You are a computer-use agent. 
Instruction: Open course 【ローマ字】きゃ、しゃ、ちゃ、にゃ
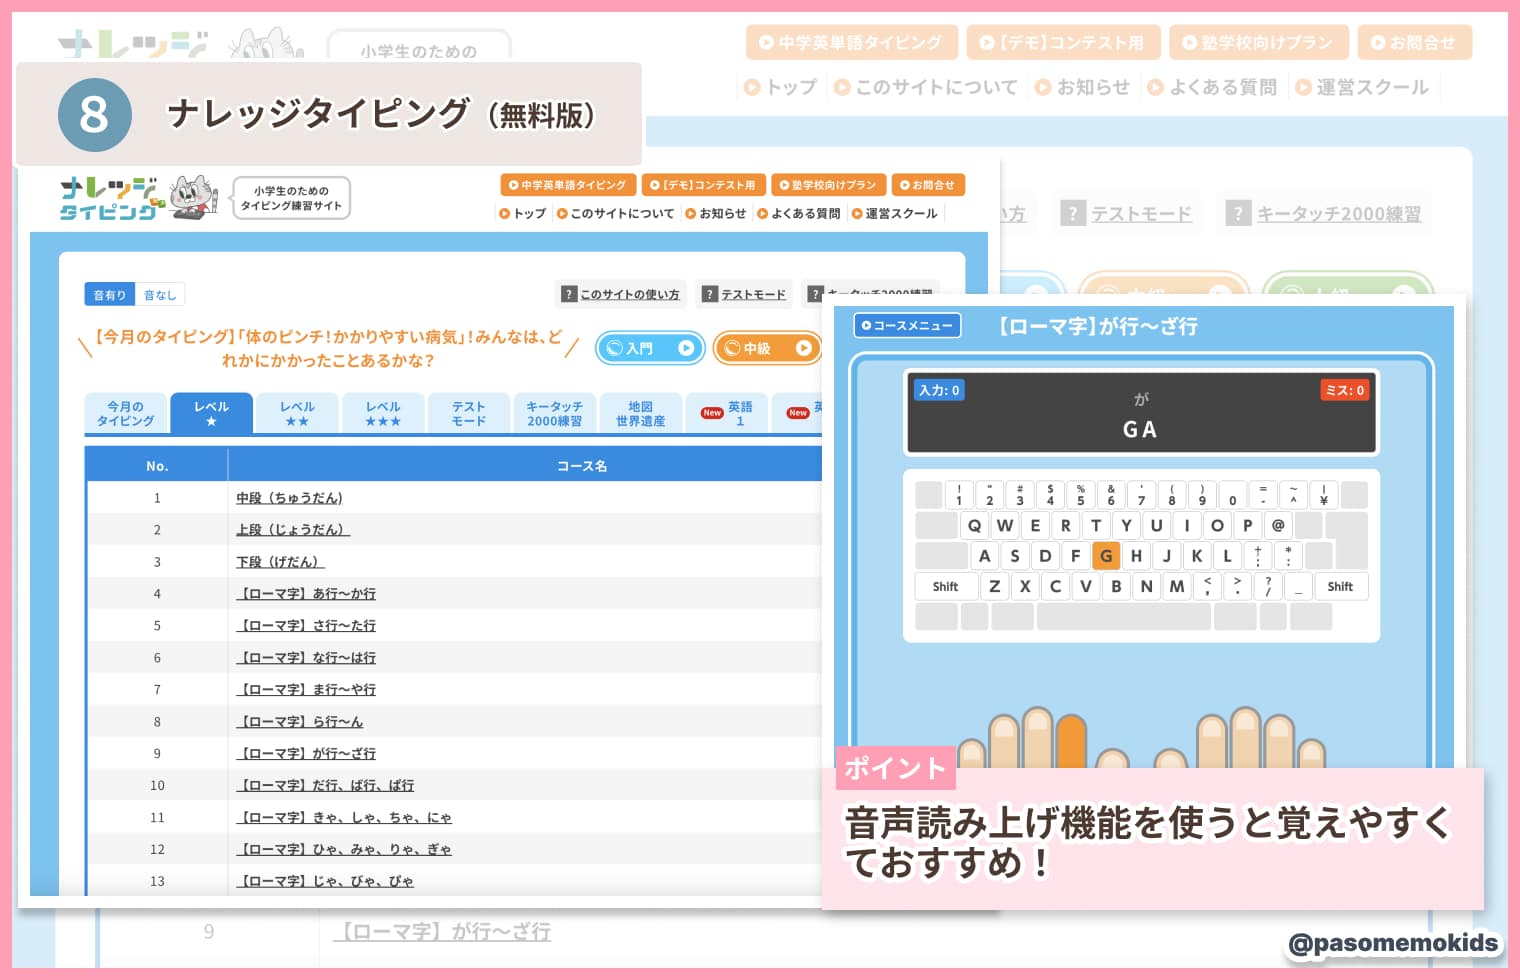(x=344, y=818)
